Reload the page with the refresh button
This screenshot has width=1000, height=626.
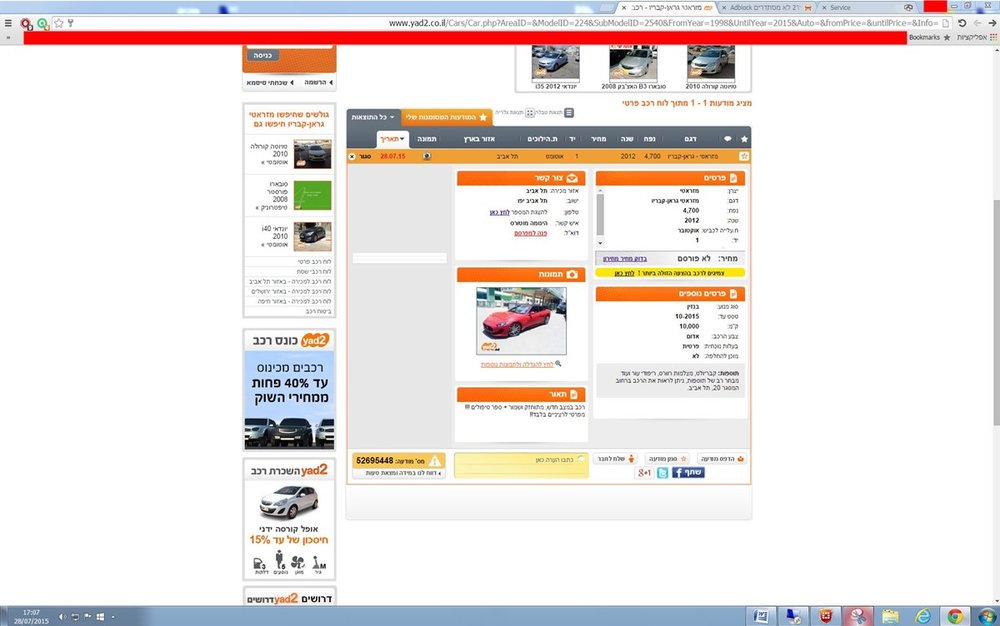tap(962, 23)
